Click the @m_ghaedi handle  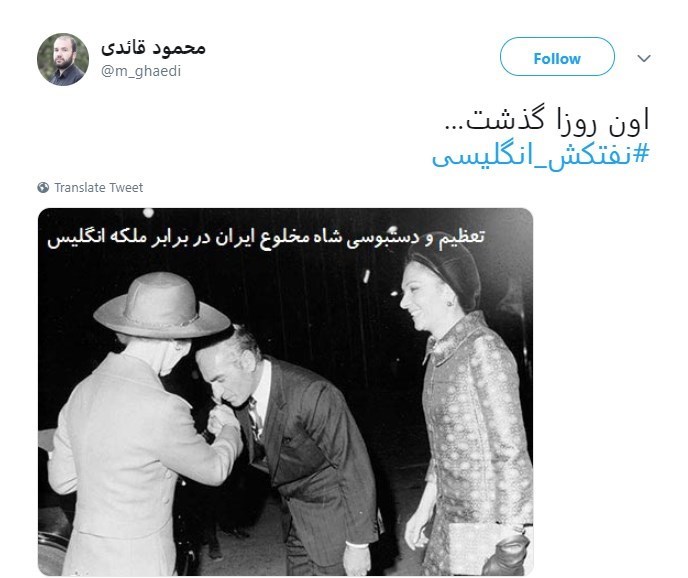click(x=141, y=71)
